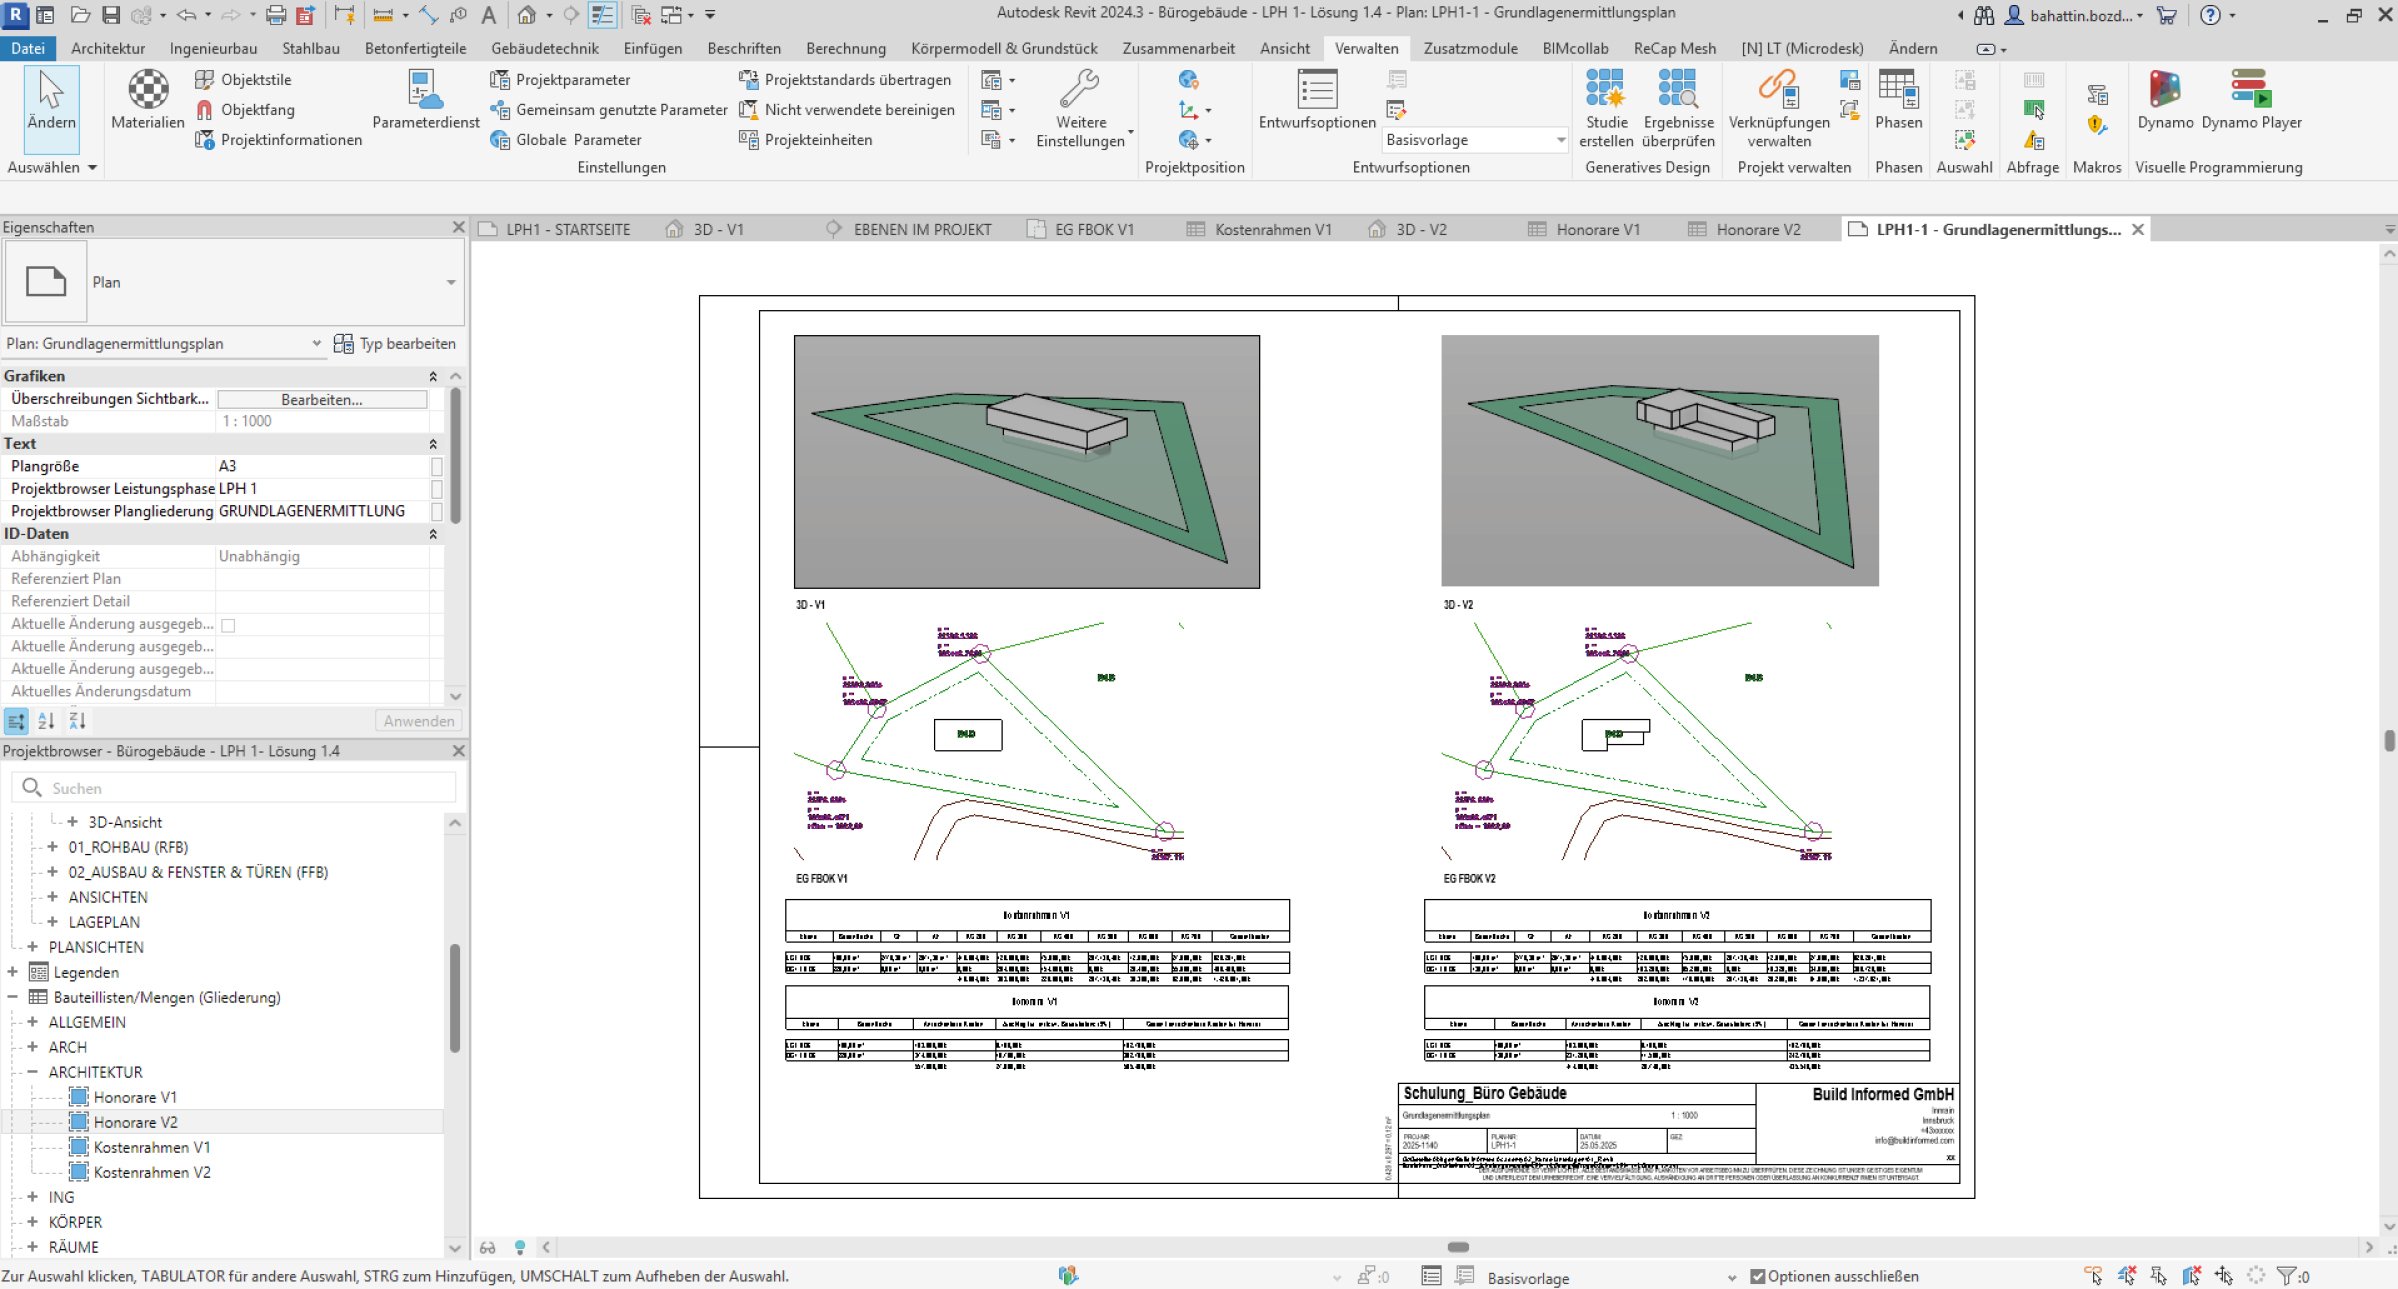Select the Kostenrahmen V2 schedule item
The height and width of the screenshot is (1289, 2398).
point(152,1172)
